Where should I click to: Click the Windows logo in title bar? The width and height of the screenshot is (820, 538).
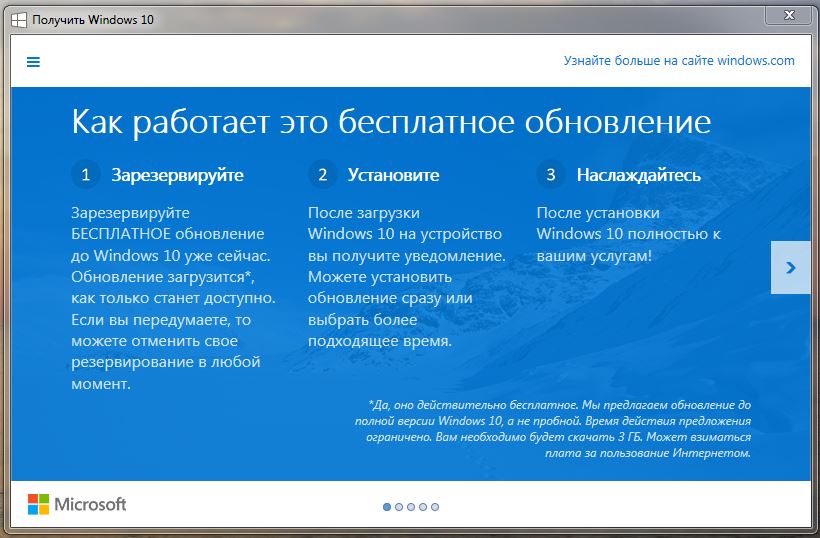pos(19,20)
